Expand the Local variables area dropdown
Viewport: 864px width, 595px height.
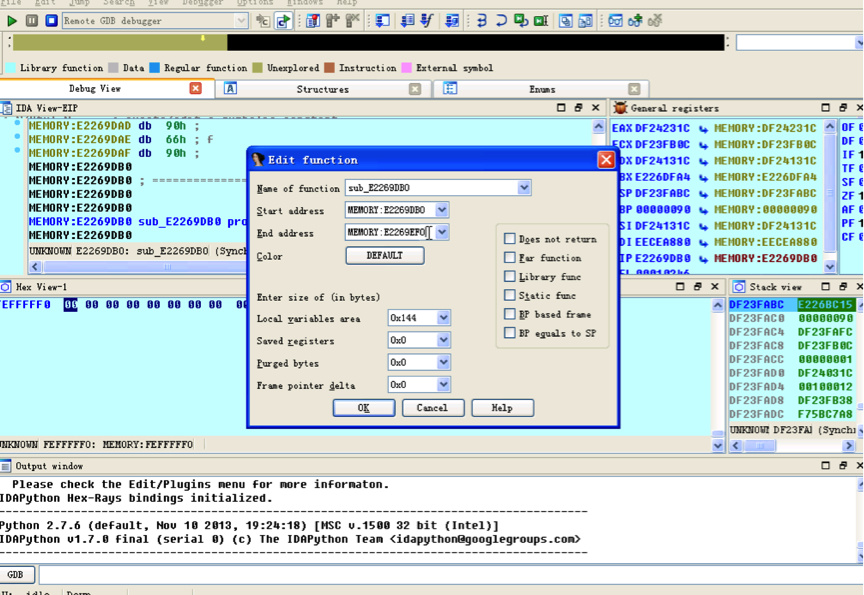(x=443, y=318)
